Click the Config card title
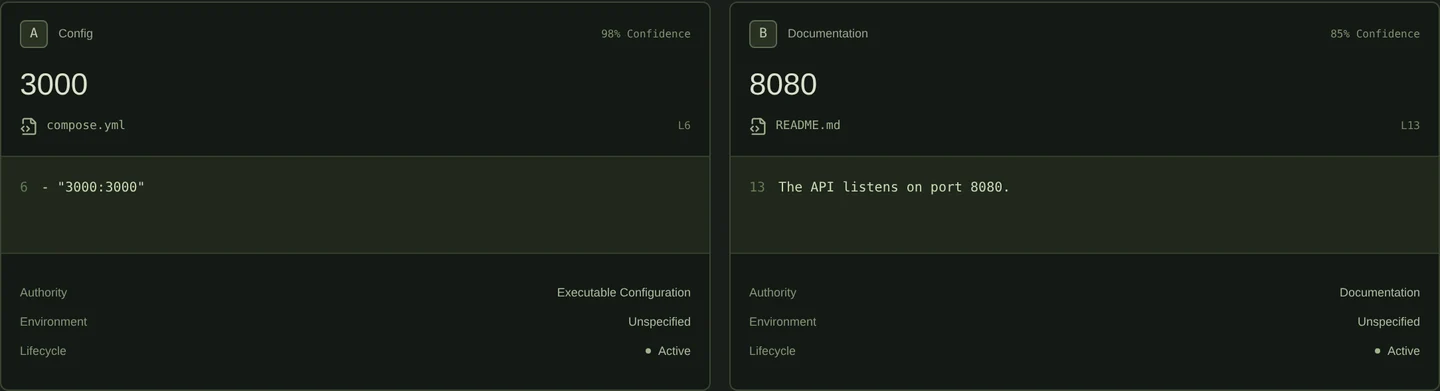The height and width of the screenshot is (391, 1440). pyautogui.click(x=76, y=34)
